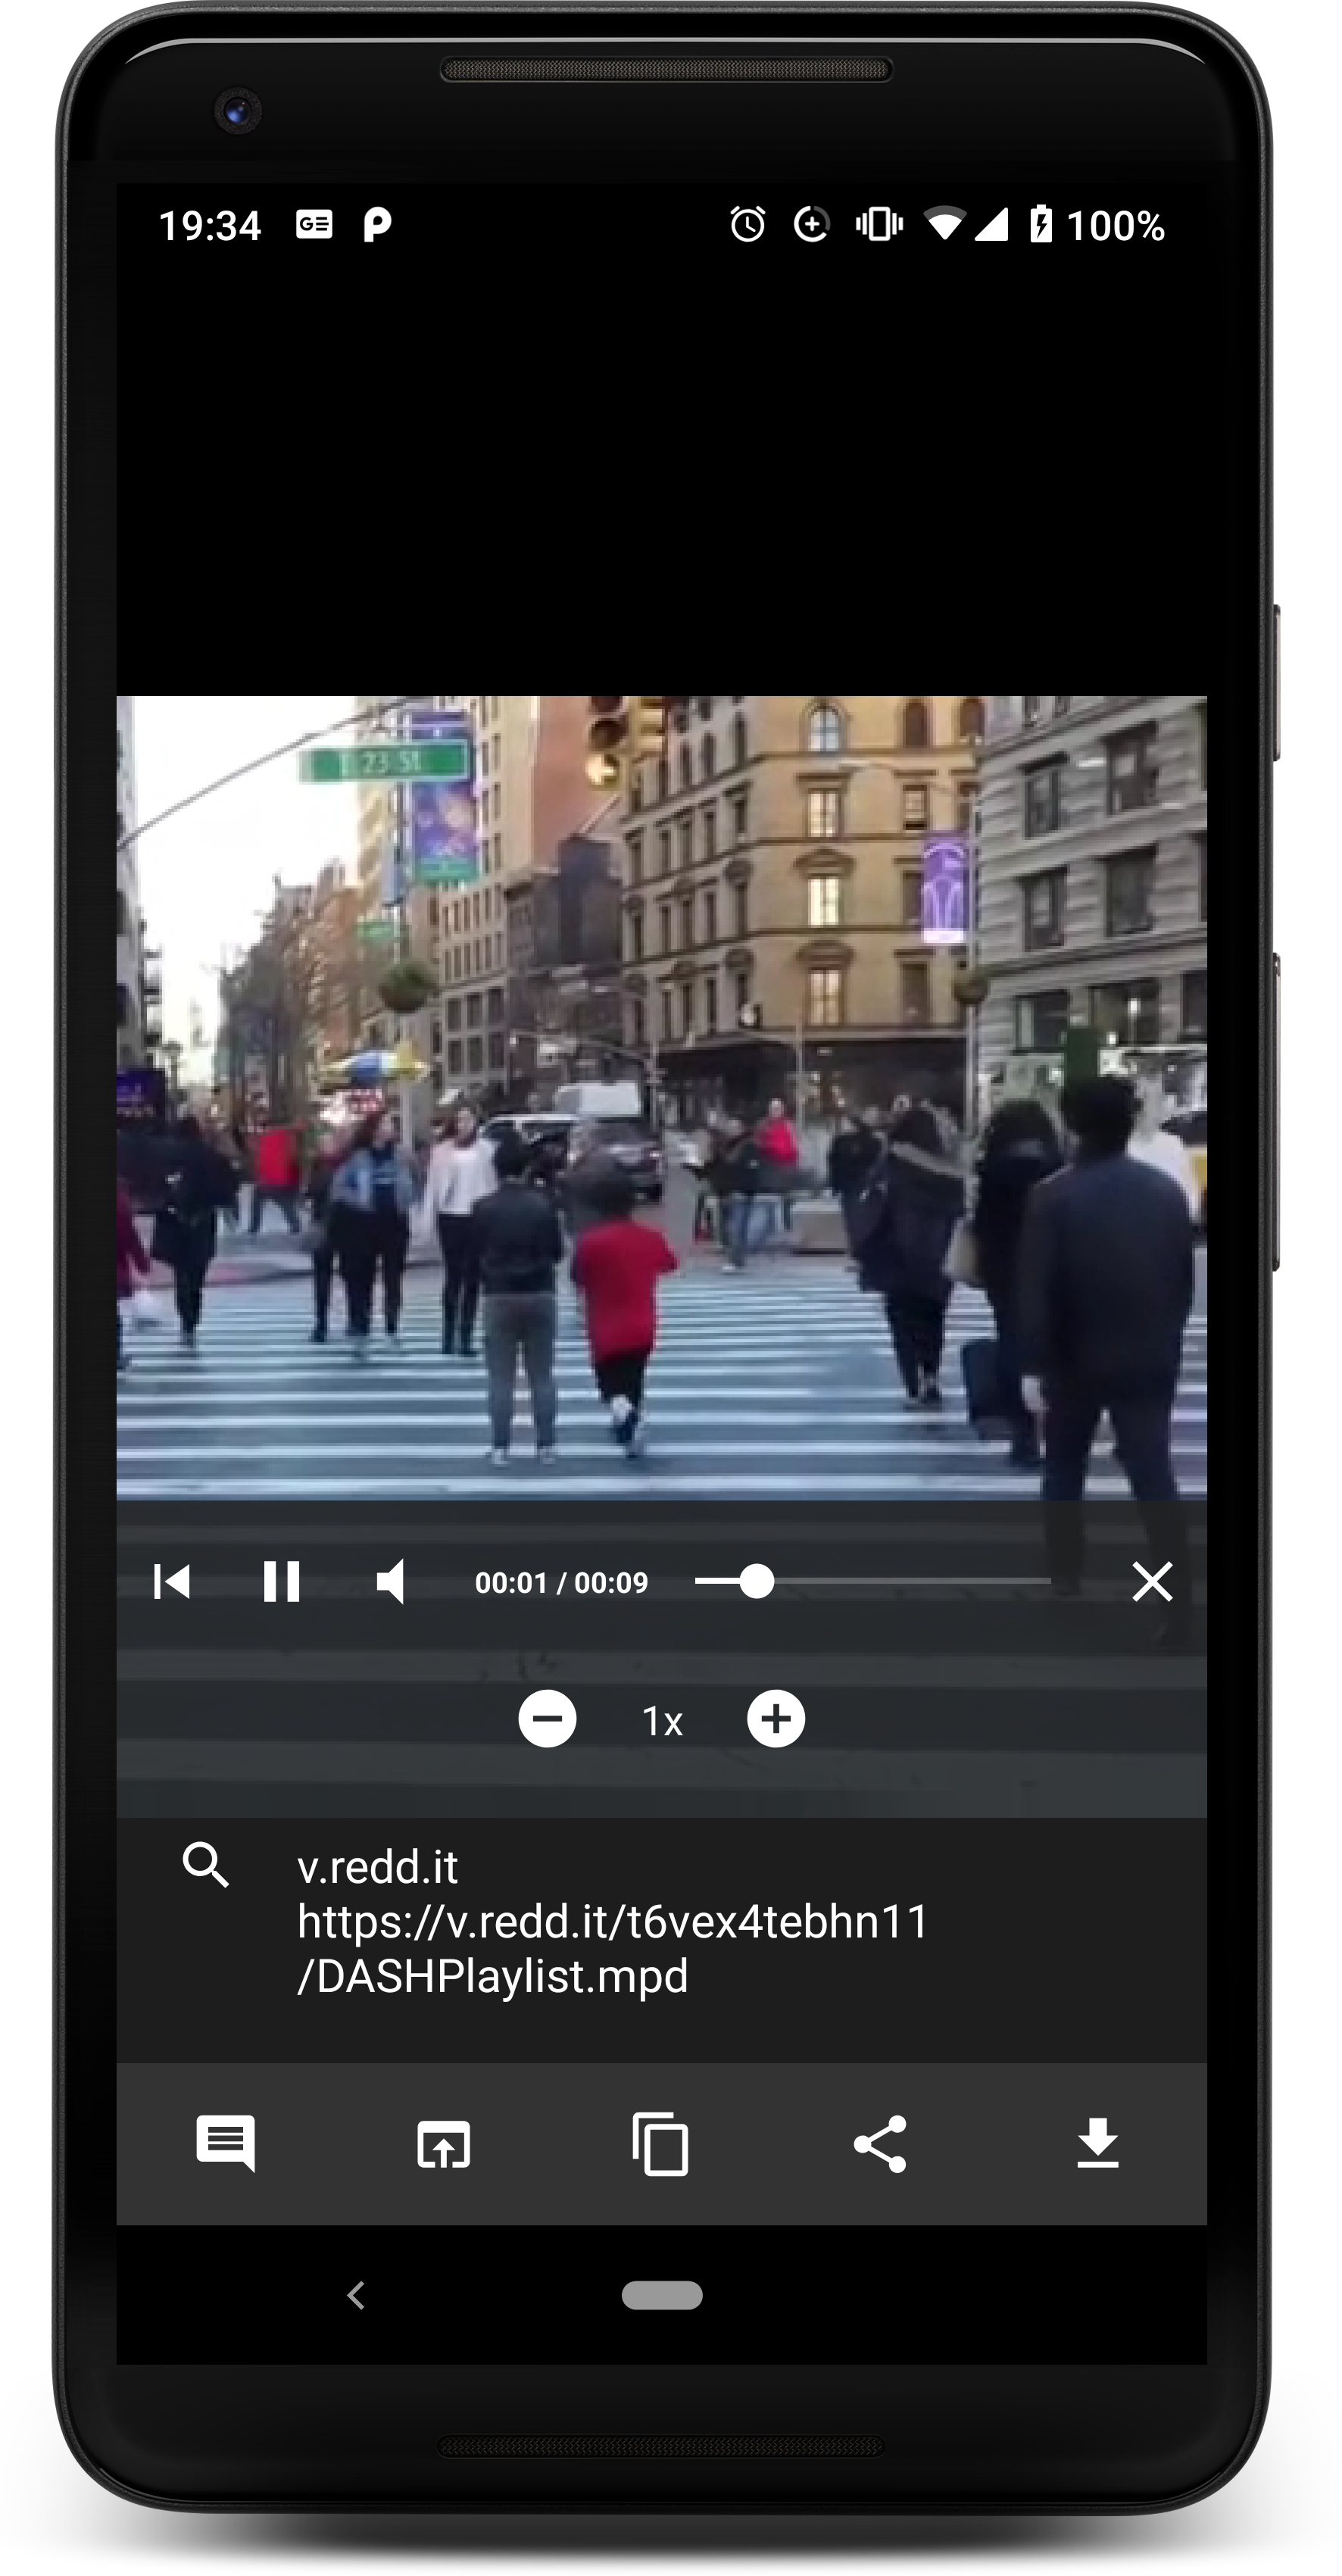Tap the video frame of street crossing
The image size is (1342, 2576).
(661, 1097)
